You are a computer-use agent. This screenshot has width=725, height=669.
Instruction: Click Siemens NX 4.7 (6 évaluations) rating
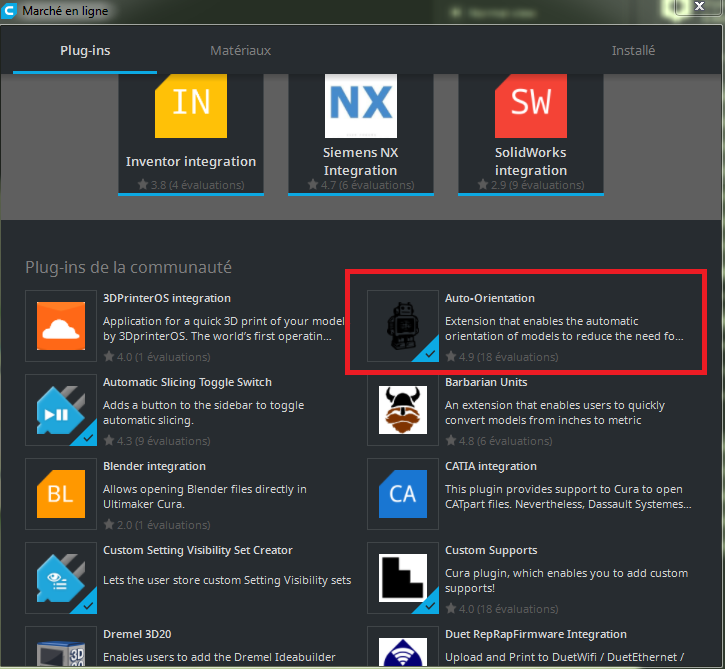click(361, 185)
